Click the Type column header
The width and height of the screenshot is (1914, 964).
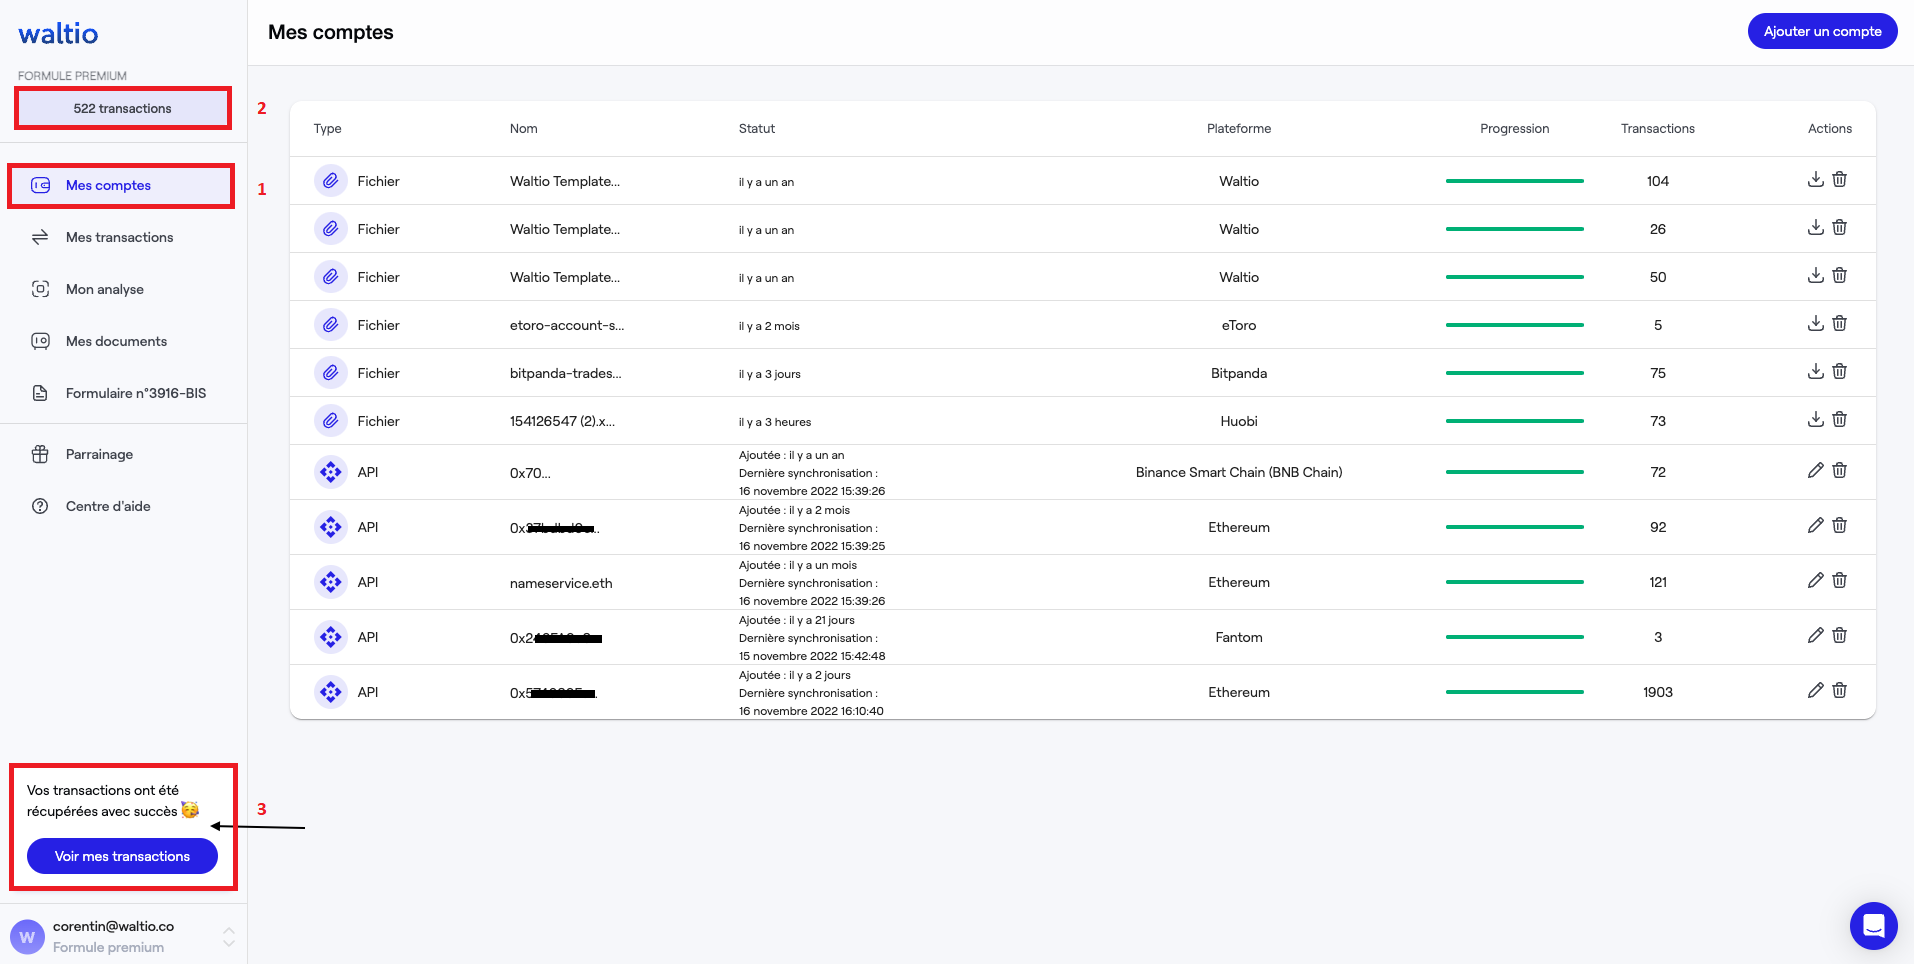(x=327, y=129)
